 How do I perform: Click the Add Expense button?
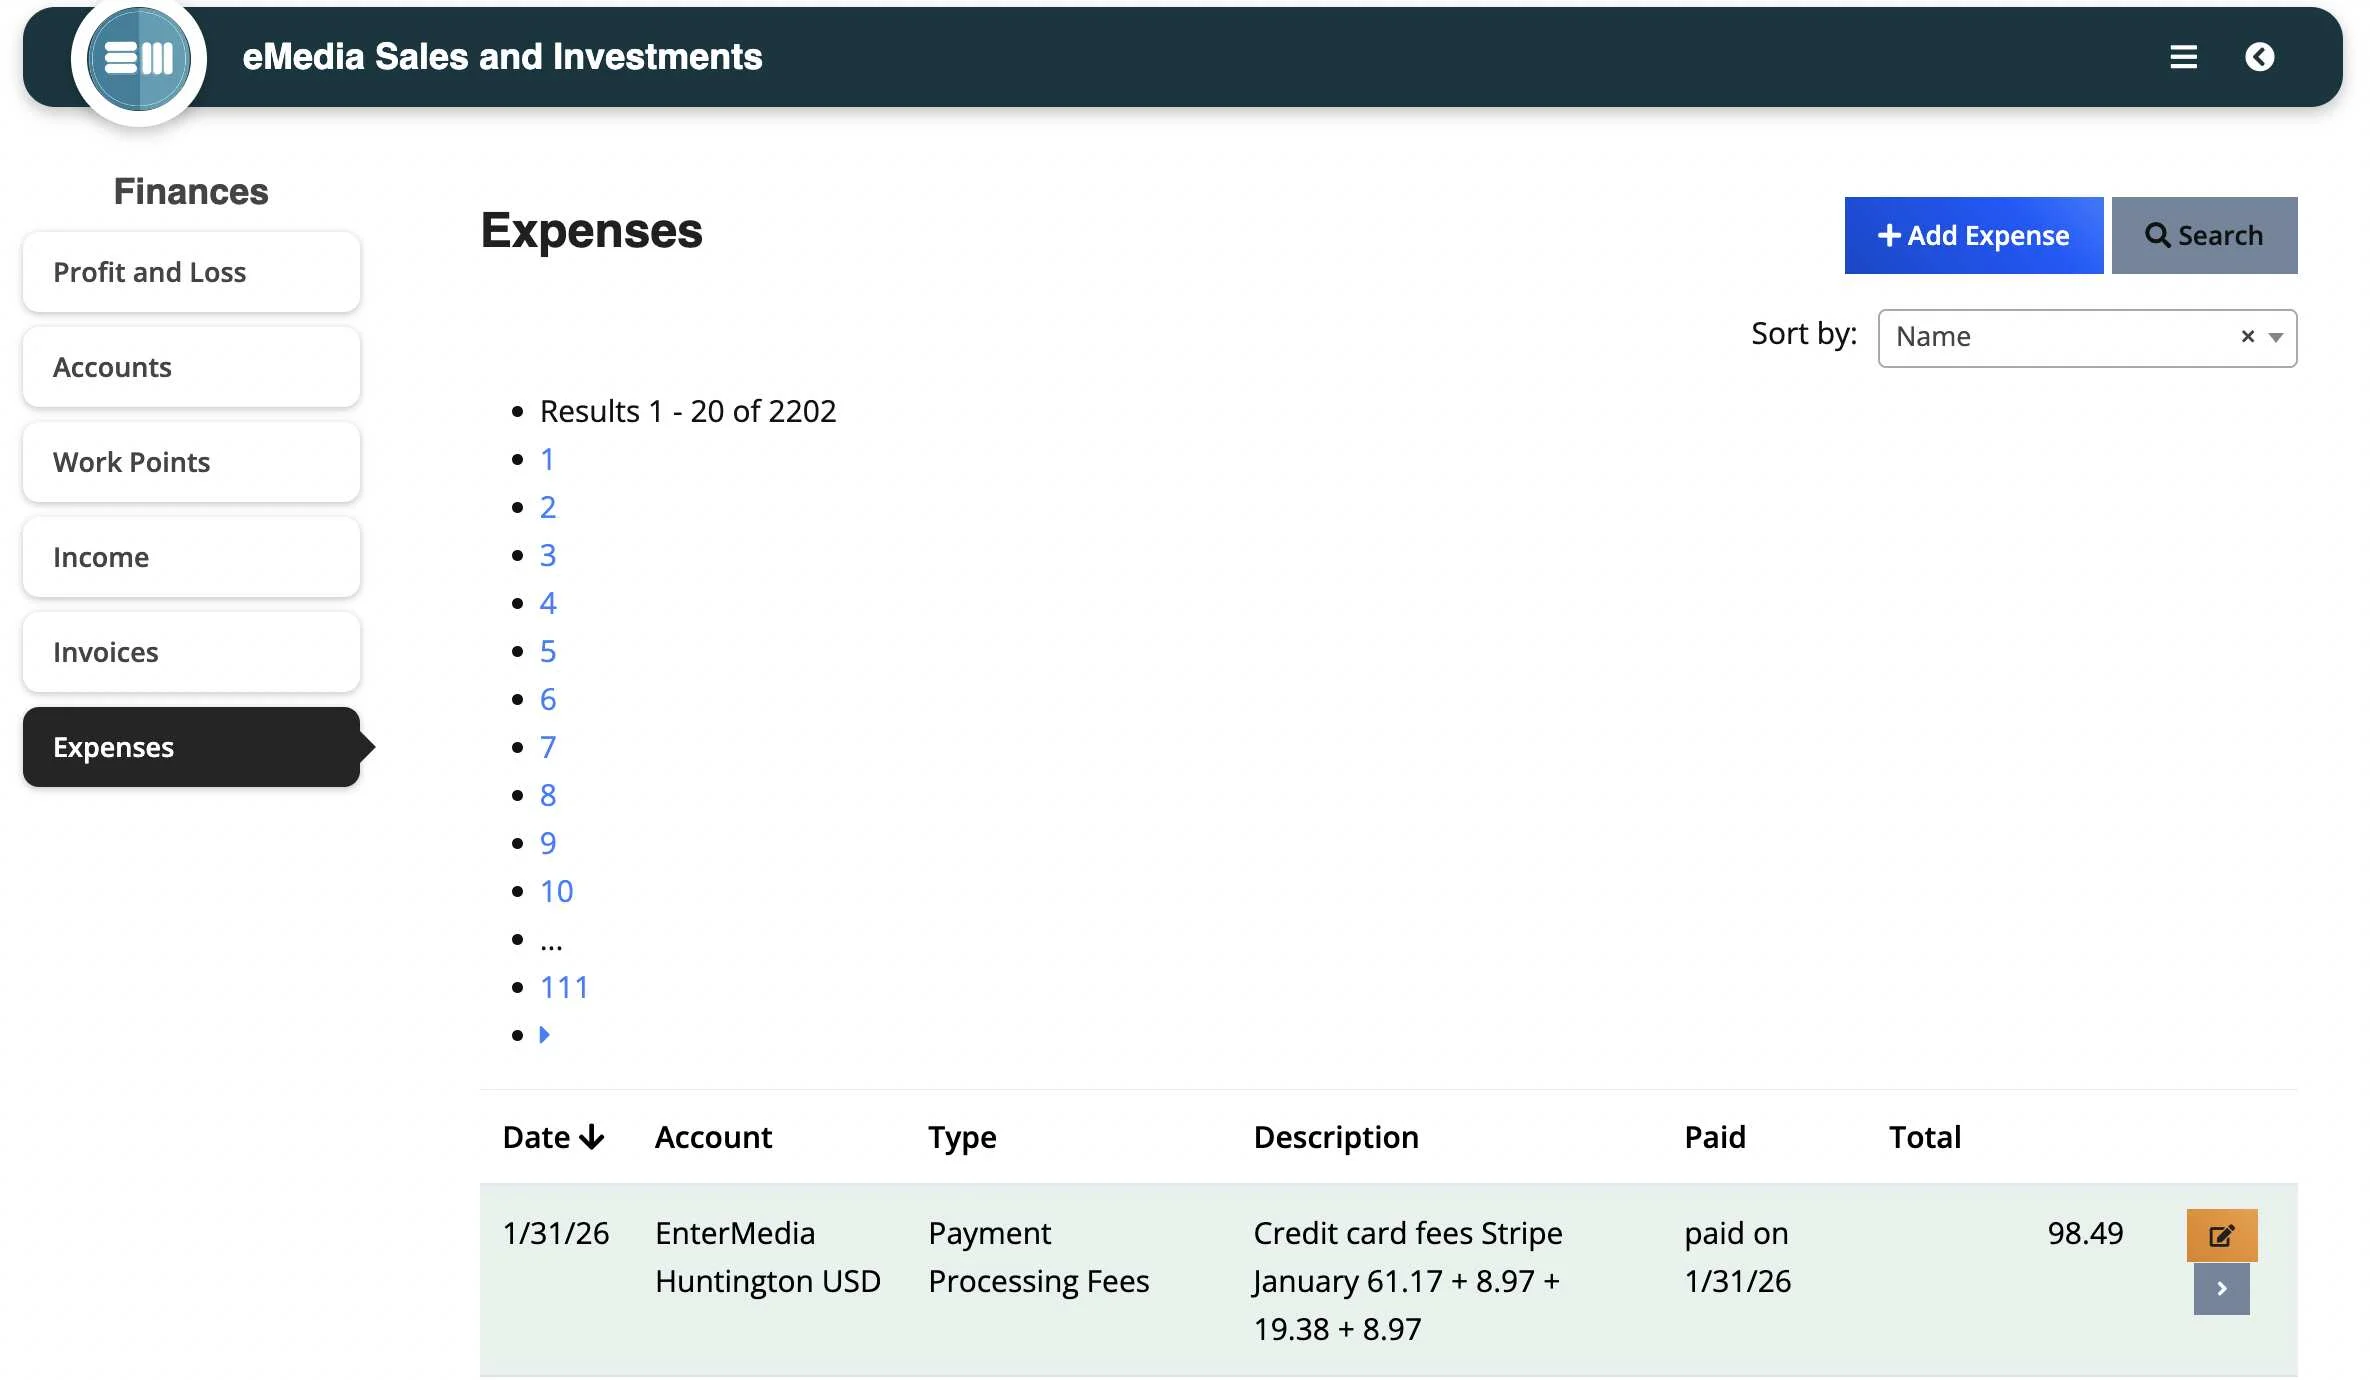pyautogui.click(x=1973, y=235)
